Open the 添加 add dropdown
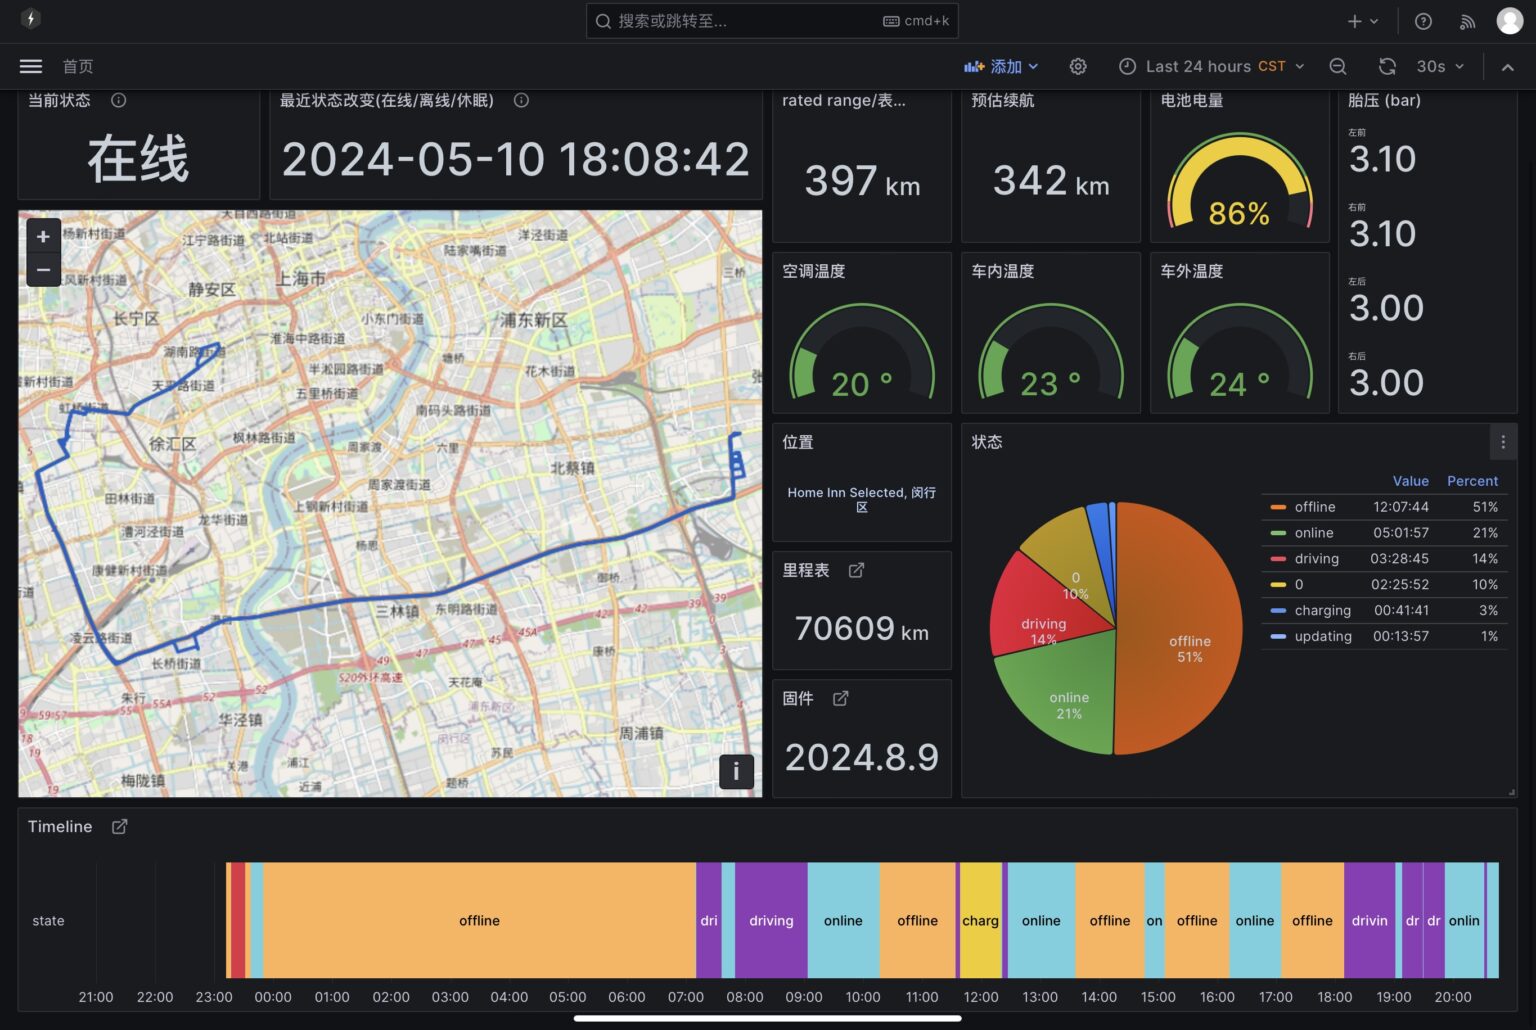The image size is (1536, 1030). click(x=1001, y=66)
